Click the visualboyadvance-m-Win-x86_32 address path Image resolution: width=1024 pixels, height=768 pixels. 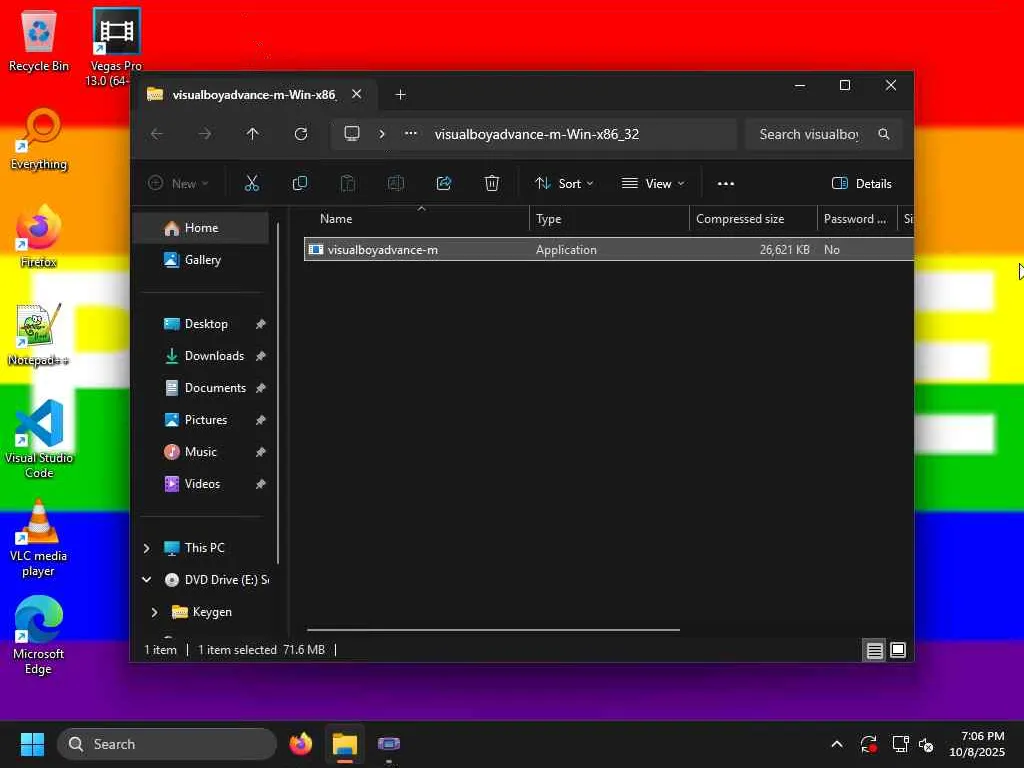537,134
